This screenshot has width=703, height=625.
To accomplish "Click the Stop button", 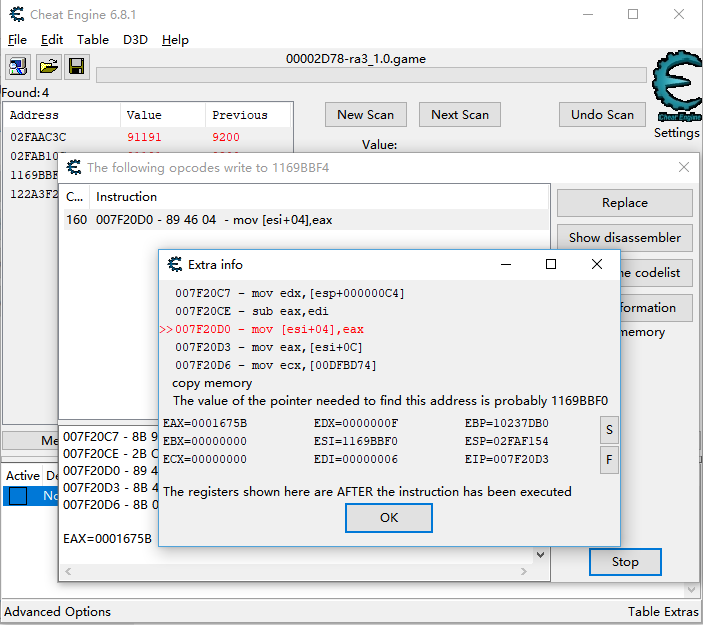I will tap(625, 562).
